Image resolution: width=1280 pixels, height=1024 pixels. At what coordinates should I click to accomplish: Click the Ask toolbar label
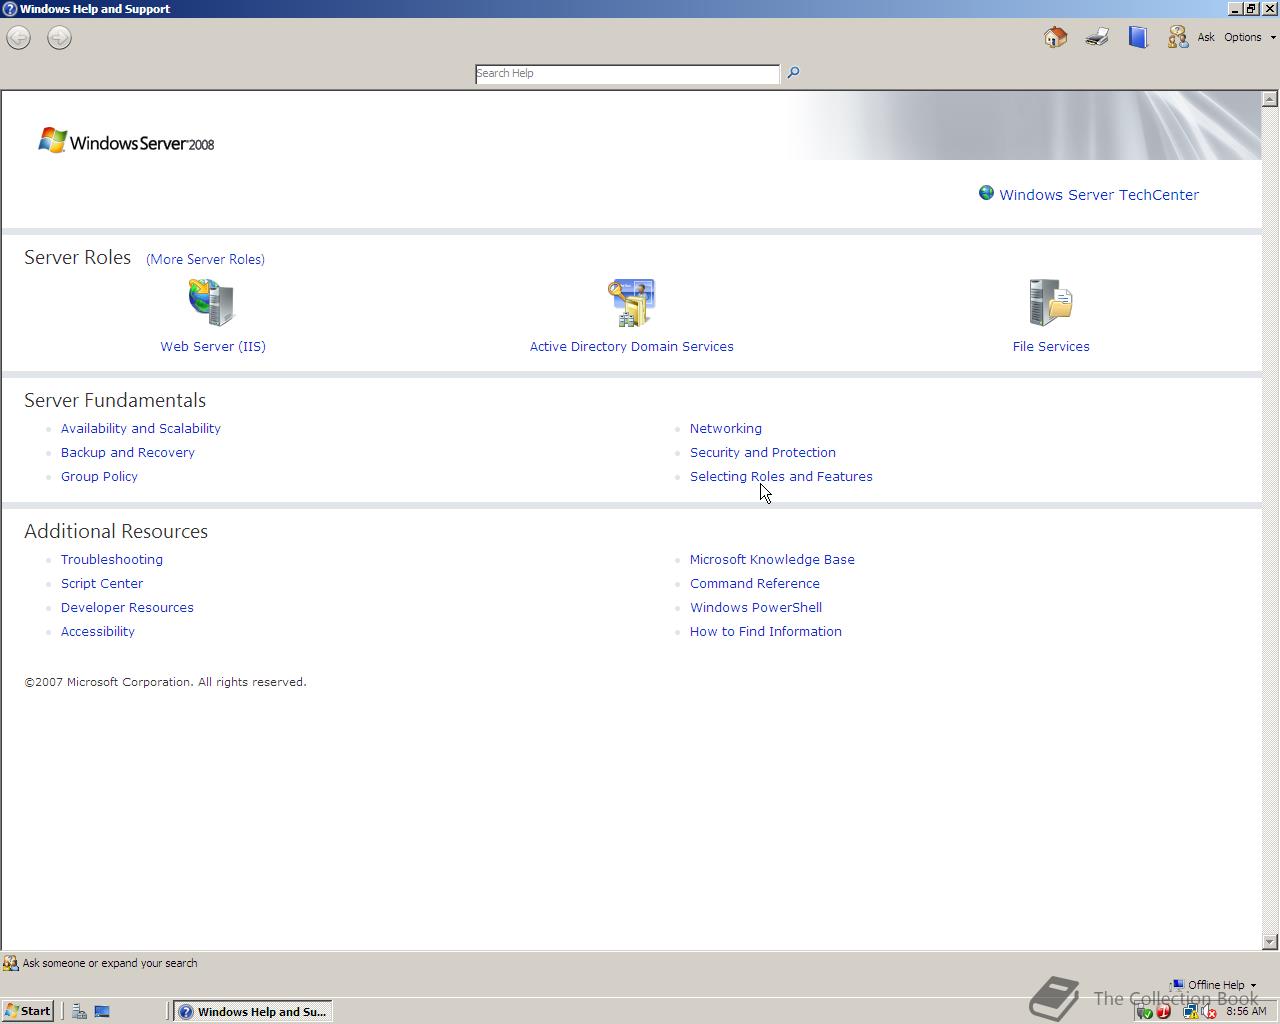[x=1206, y=37]
